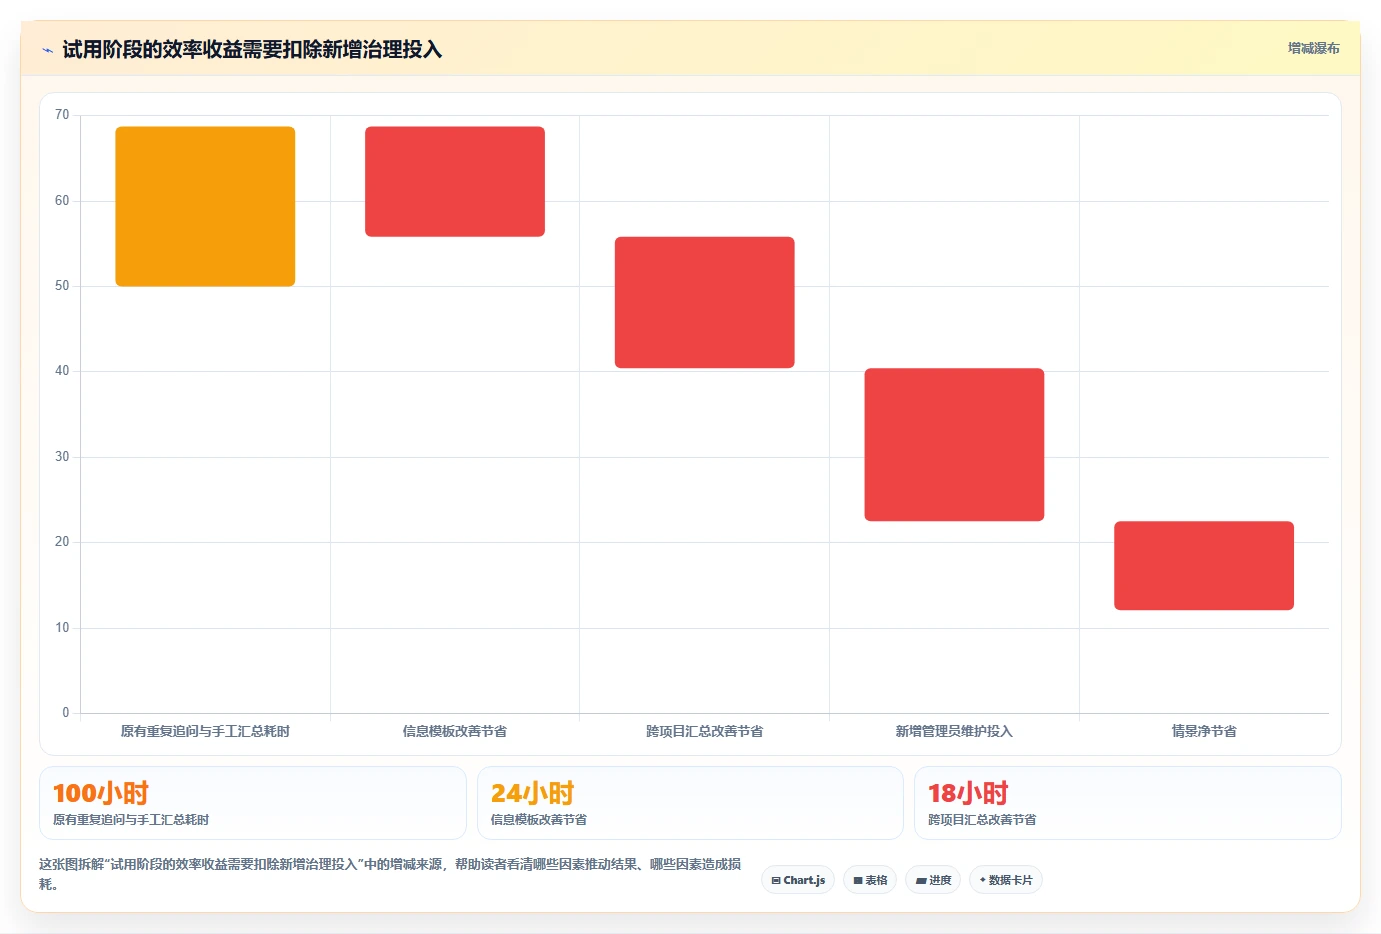Image resolution: width=1381 pixels, height=934 pixels.
Task: Click y-axis tick value 40
Action: point(62,371)
